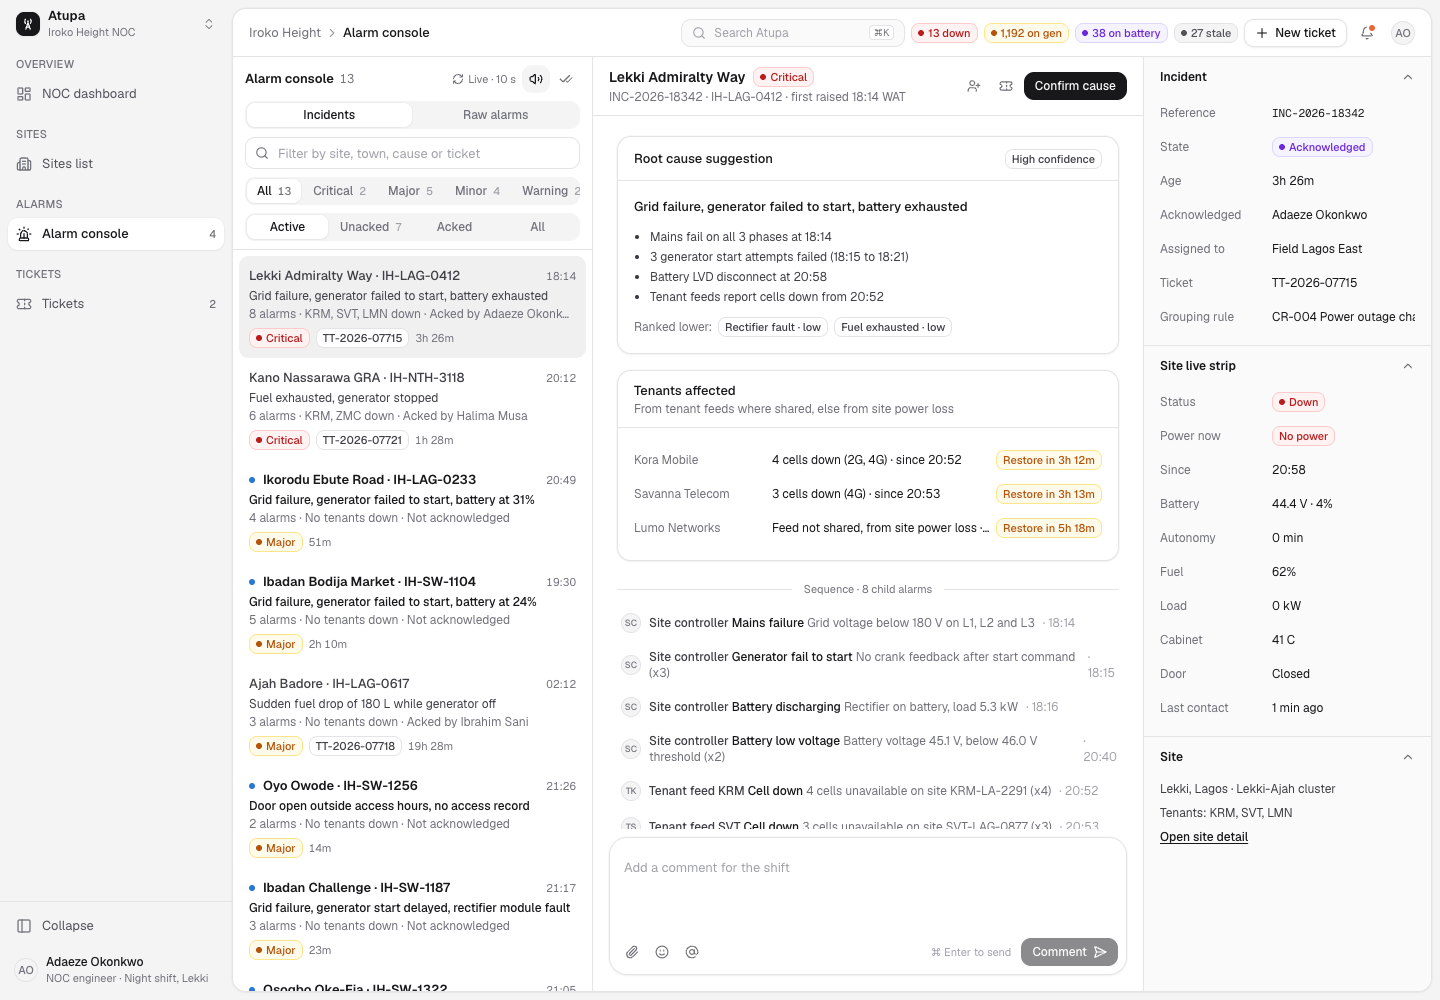Attach a file with the paperclip icon
This screenshot has width=1440, height=1000.
pos(632,952)
